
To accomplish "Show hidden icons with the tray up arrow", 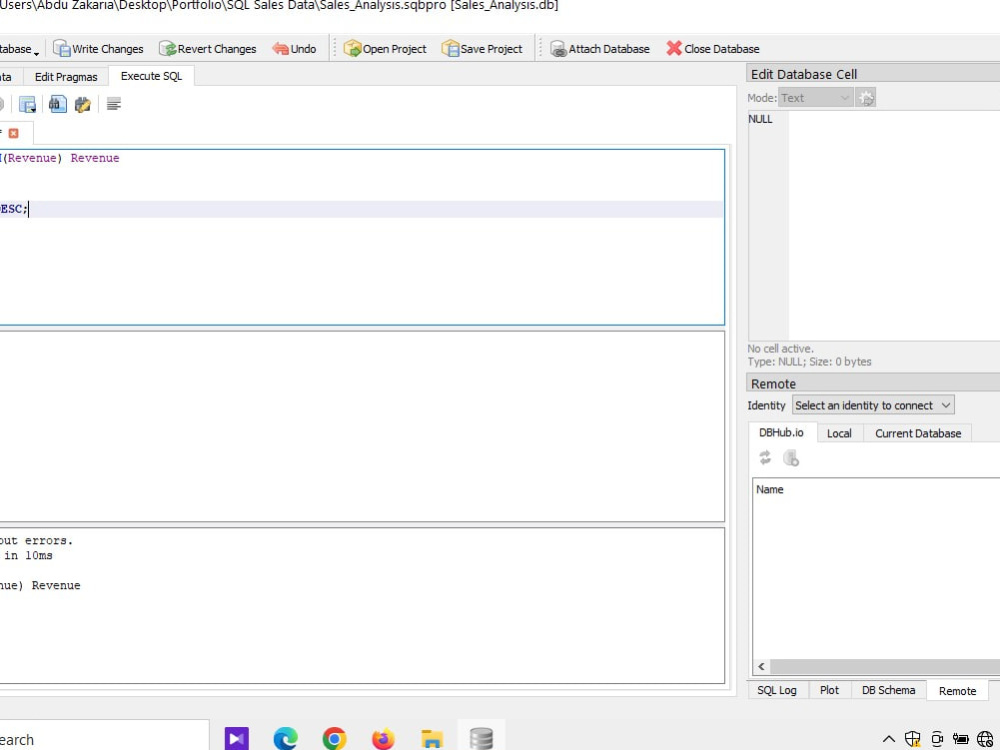I will pyautogui.click(x=888, y=739).
